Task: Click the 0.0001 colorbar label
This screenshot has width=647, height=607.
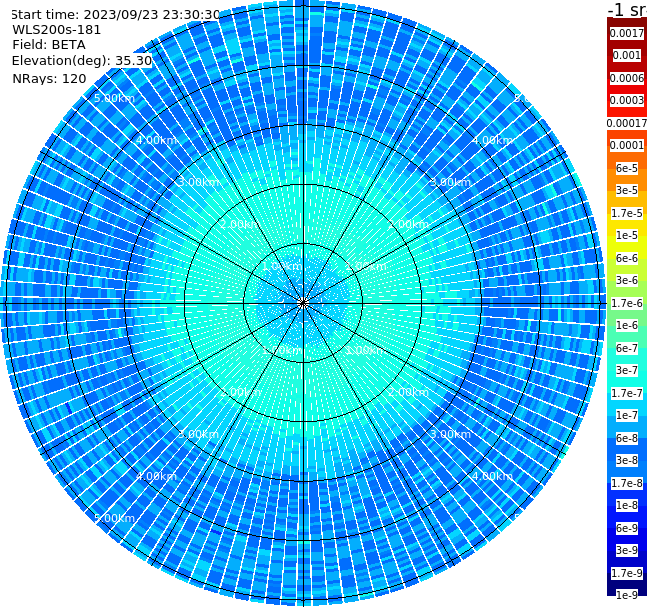Action: (627, 145)
